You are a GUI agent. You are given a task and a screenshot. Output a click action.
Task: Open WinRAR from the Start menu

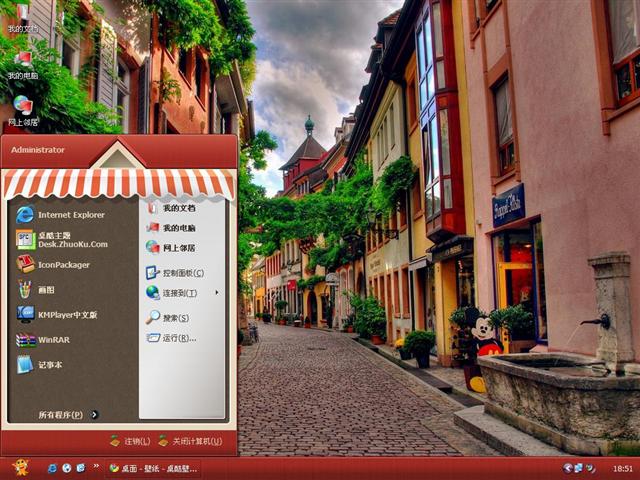point(43,340)
